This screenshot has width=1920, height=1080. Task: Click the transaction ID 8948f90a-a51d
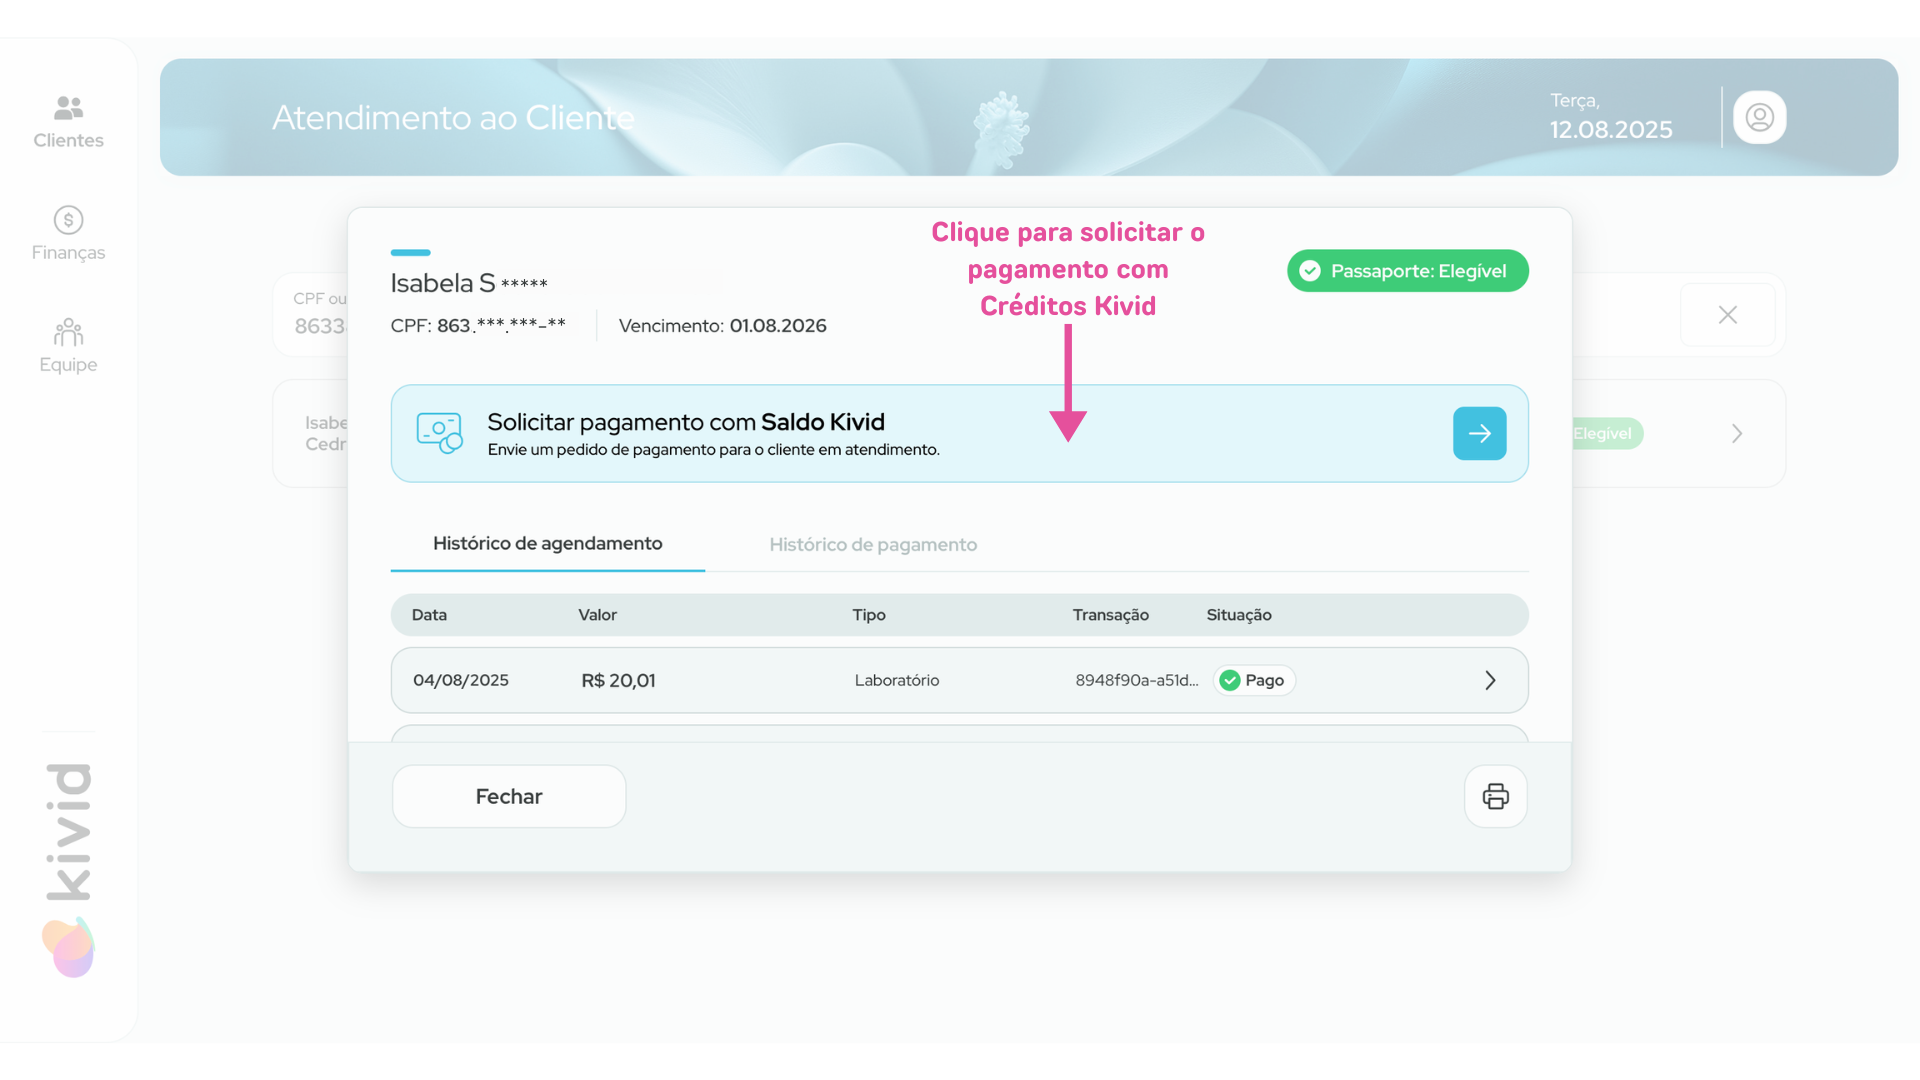(x=1136, y=681)
